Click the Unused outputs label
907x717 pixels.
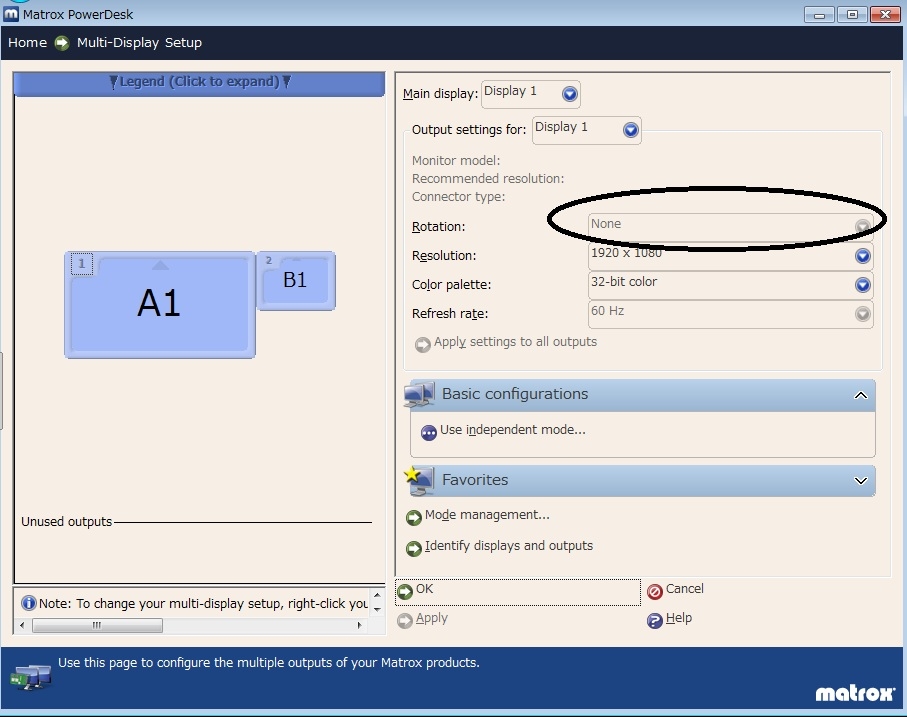point(67,522)
